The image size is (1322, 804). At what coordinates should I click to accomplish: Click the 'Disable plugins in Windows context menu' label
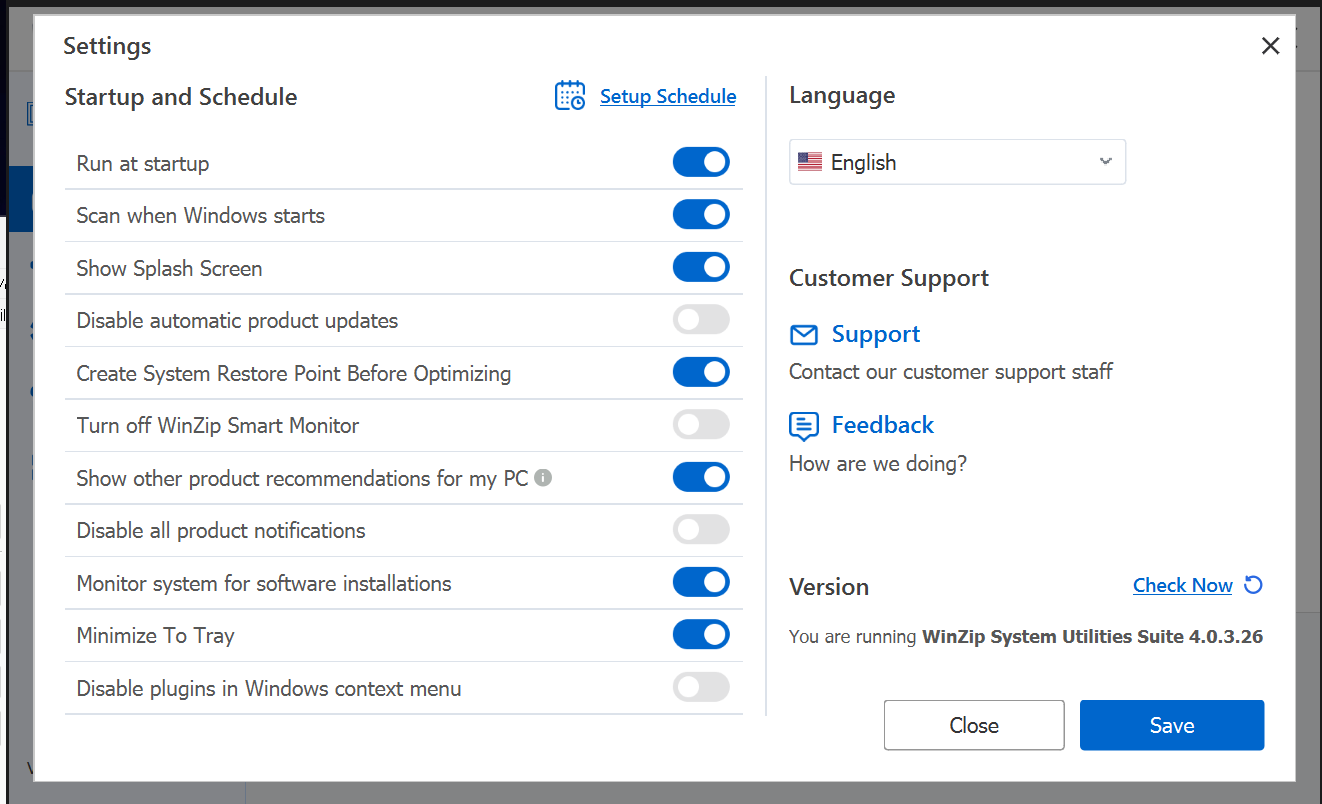click(269, 689)
